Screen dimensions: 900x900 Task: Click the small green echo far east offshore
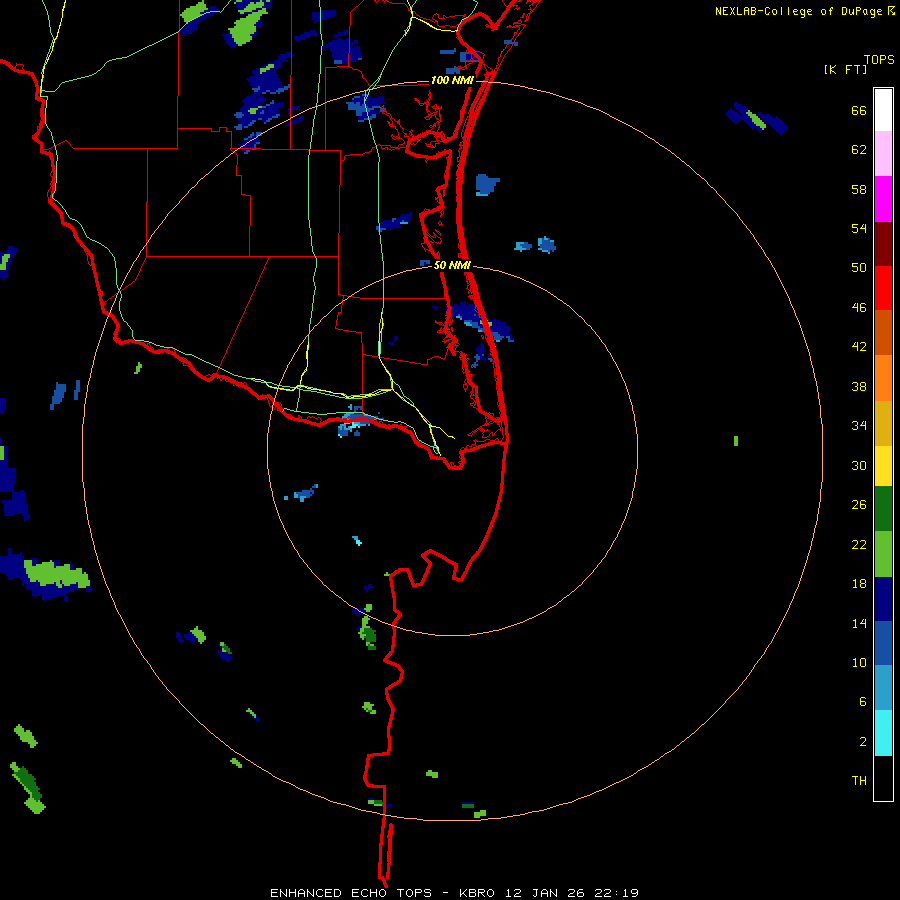(736, 441)
